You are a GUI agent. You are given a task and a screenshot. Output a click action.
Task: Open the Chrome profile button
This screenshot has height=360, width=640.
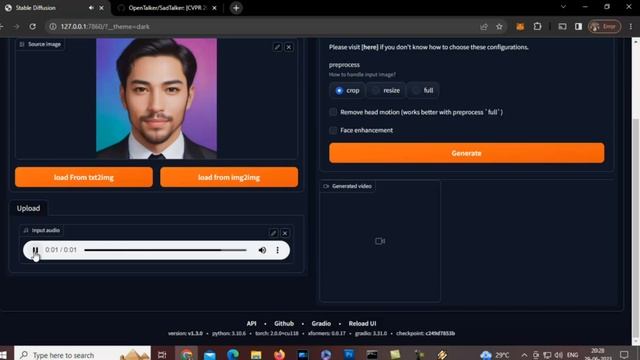(604, 27)
